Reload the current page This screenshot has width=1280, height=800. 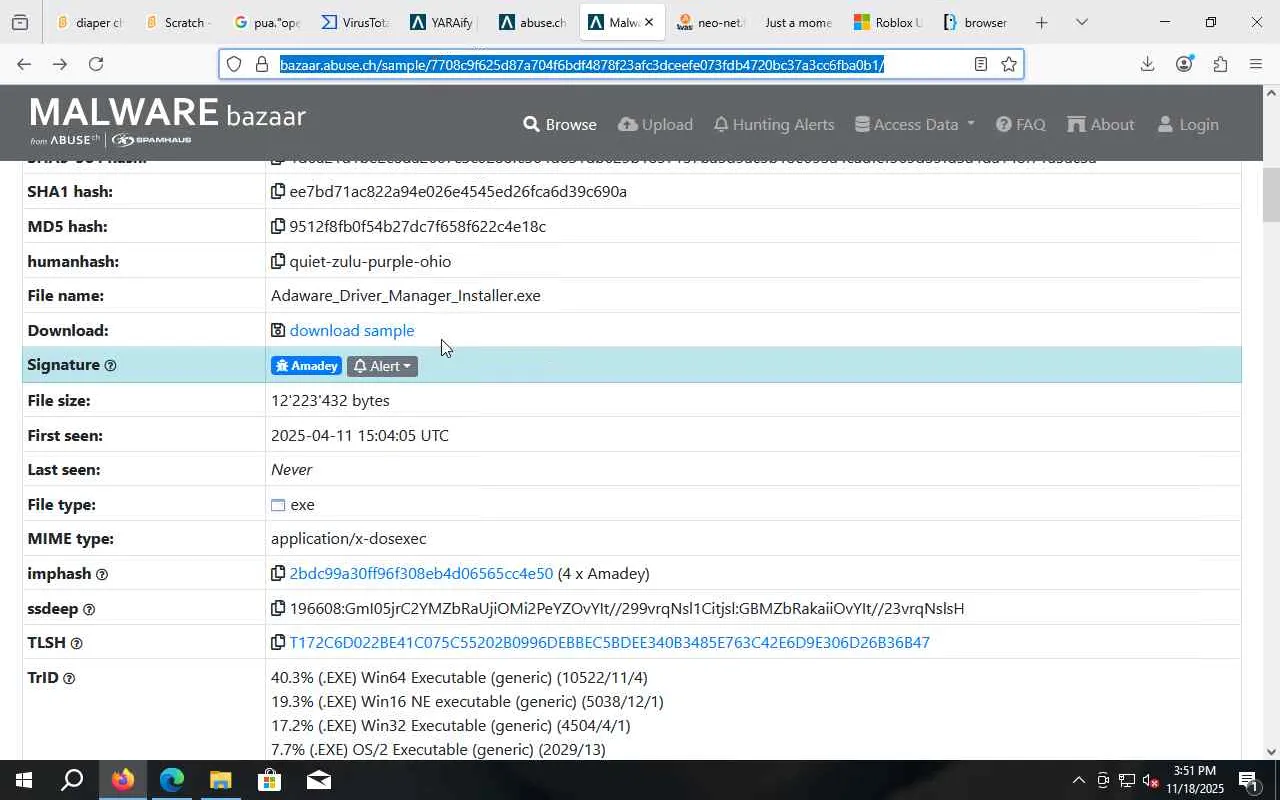click(x=96, y=64)
